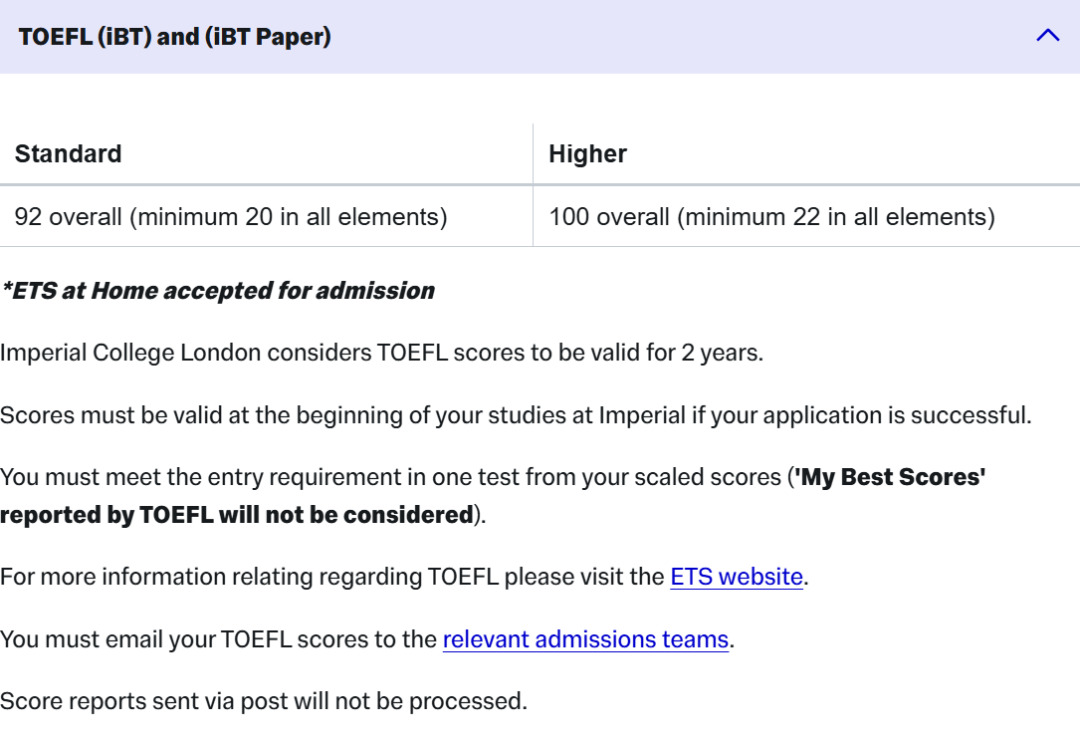Click bold 'reported by TOEFL will not be considered'
The height and width of the screenshot is (744, 1080).
[x=236, y=515]
